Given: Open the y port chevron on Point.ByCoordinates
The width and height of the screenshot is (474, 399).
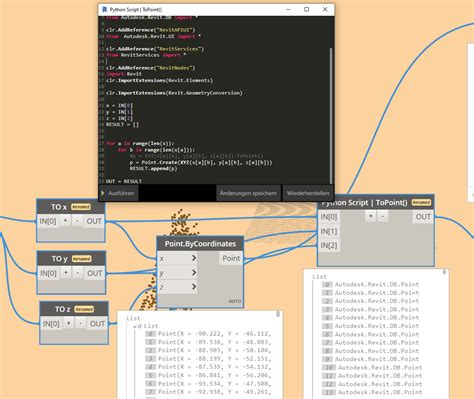Looking at the screenshot, I should pyautogui.click(x=194, y=273).
